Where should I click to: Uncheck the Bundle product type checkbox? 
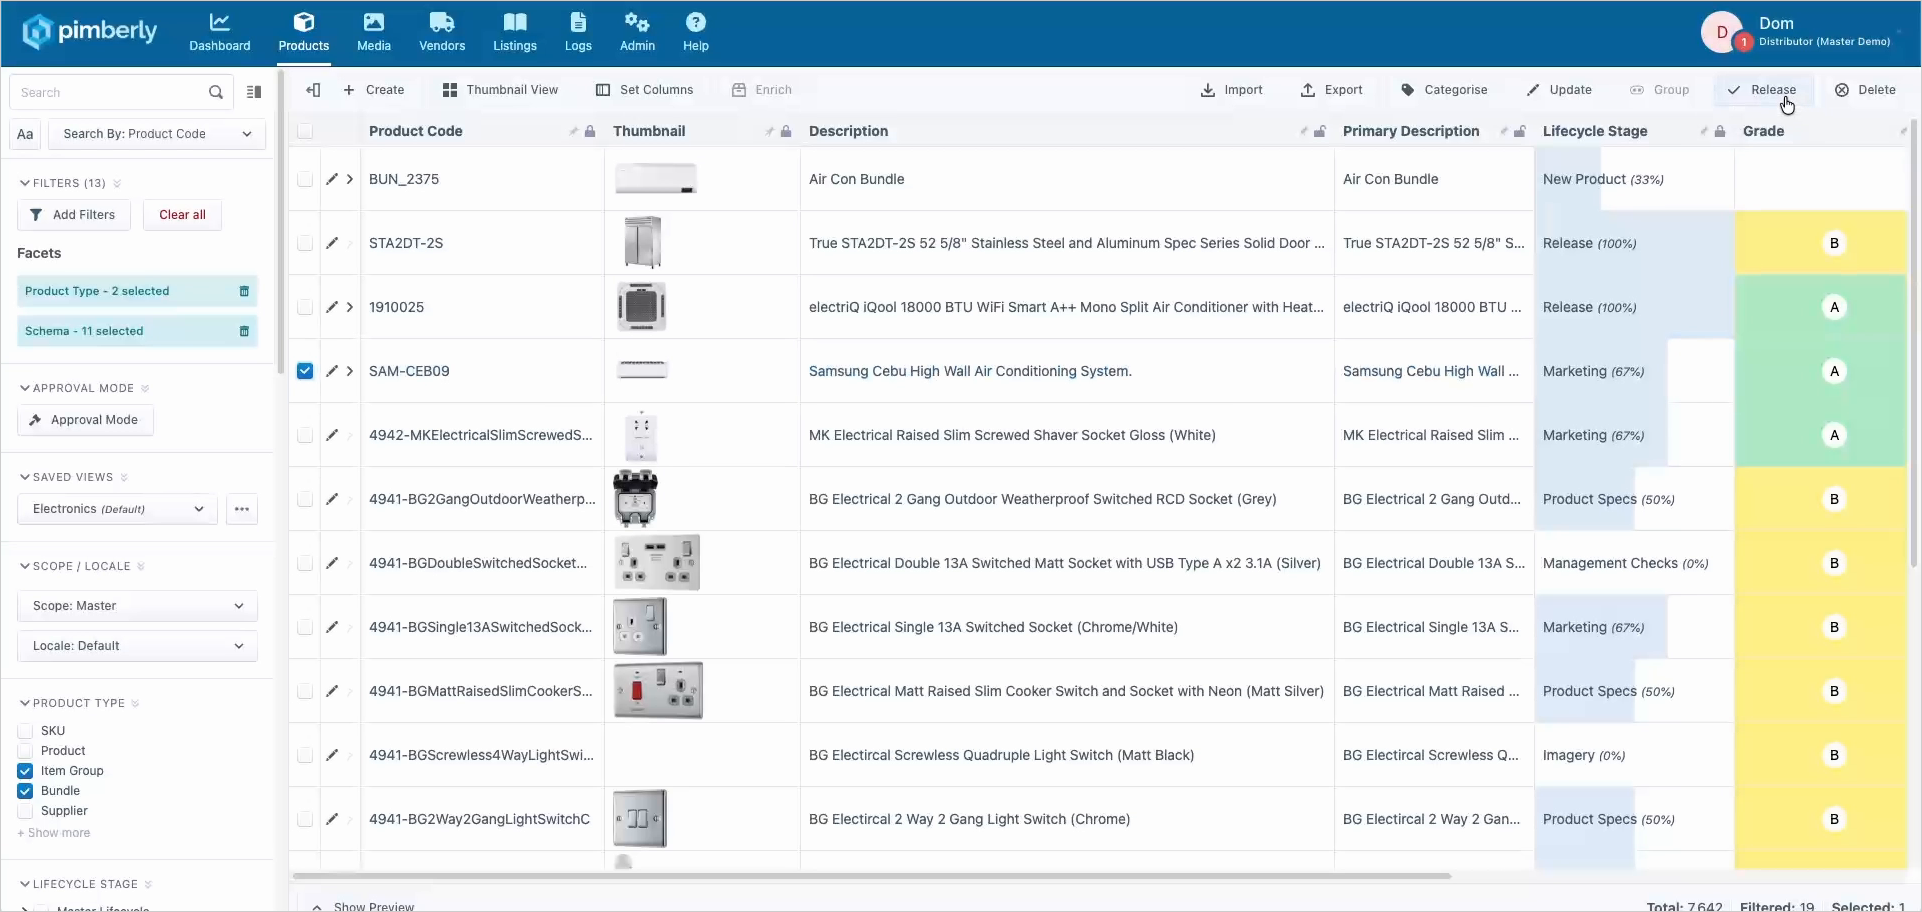[x=25, y=791]
